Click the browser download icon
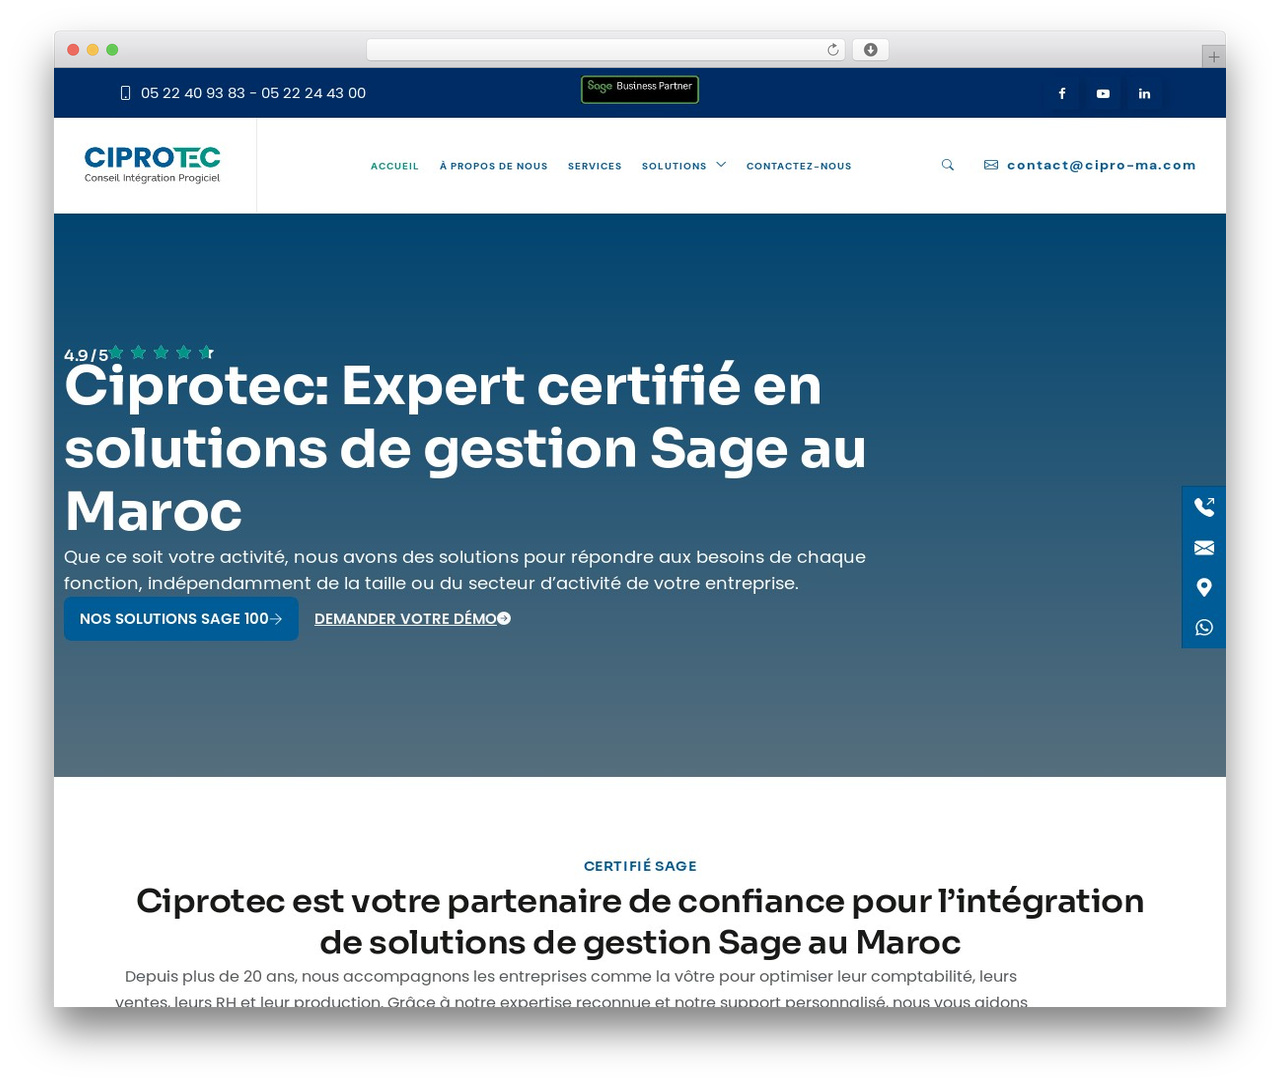 [x=870, y=50]
